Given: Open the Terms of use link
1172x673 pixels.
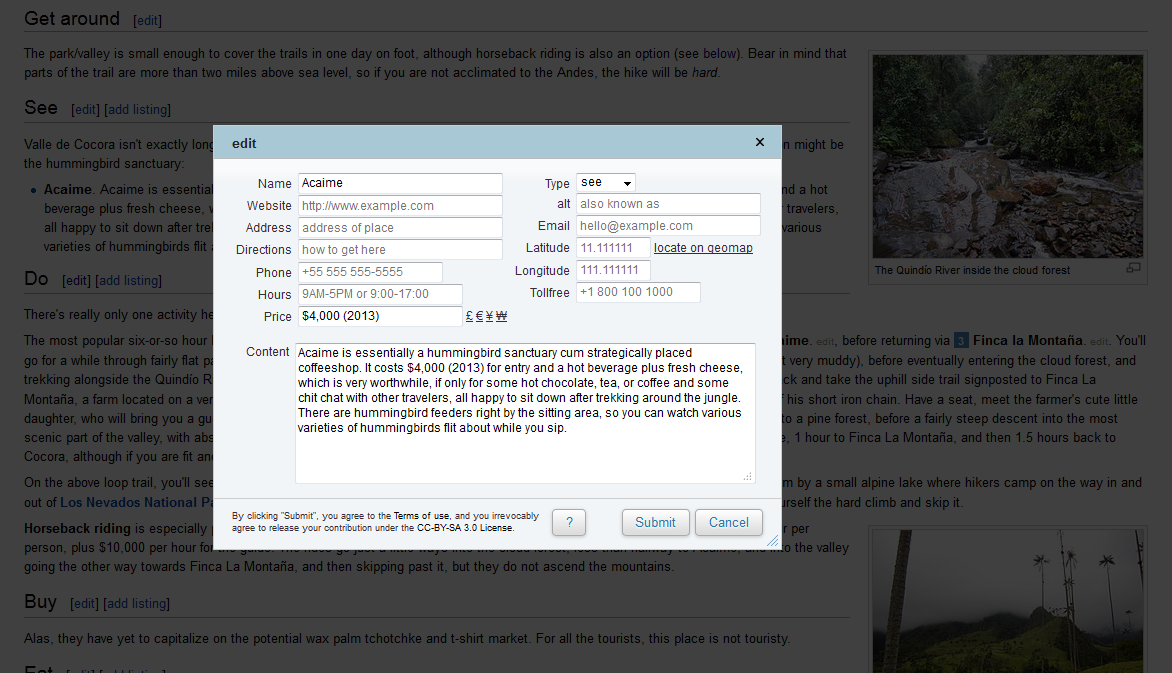Looking at the screenshot, I should 421,516.
